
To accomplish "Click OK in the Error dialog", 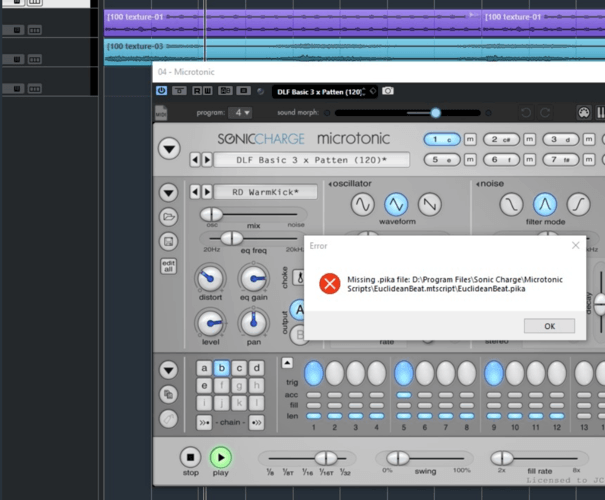I will 549,326.
